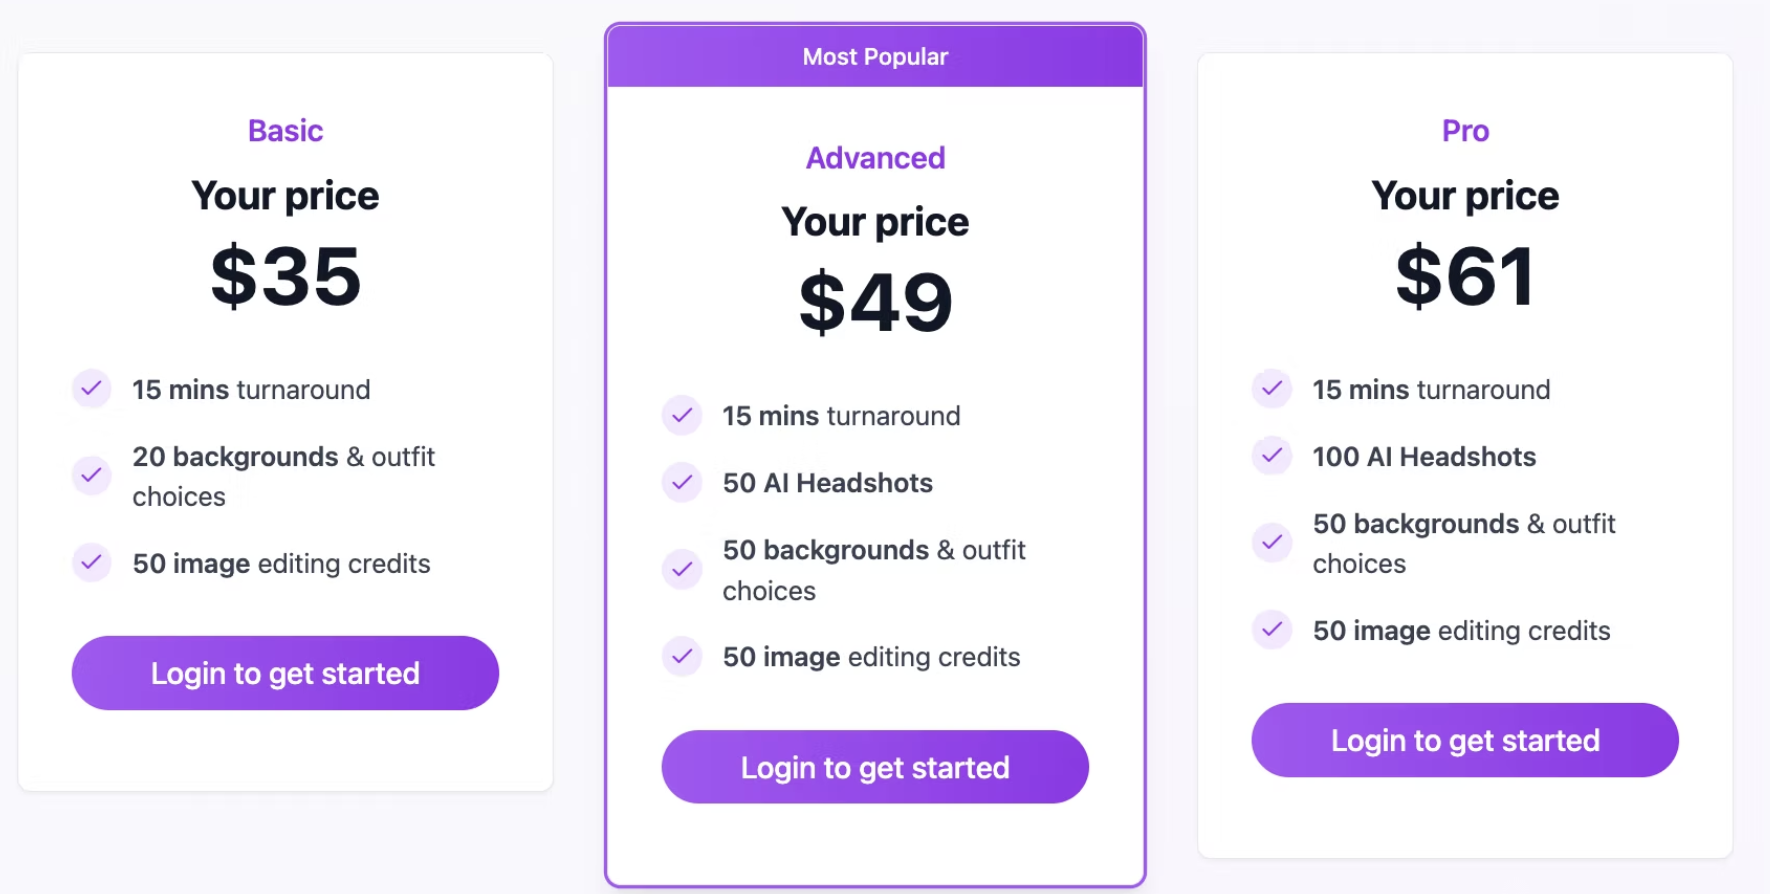Click the $61 price on the Pro card
1770x894 pixels.
(1464, 275)
